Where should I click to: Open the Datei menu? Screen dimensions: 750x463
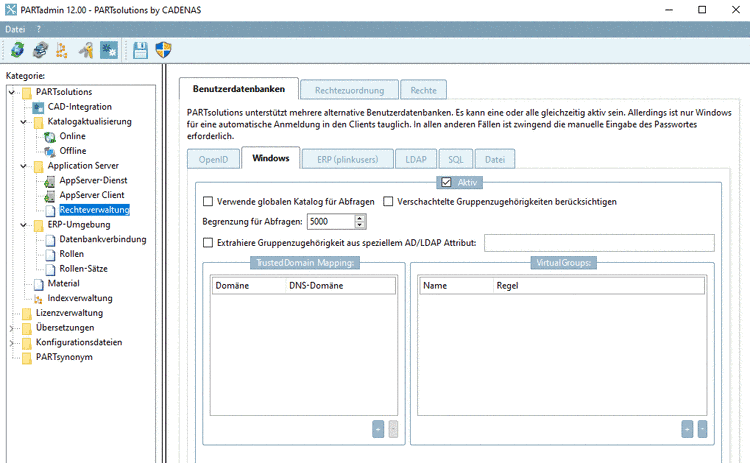point(15,29)
